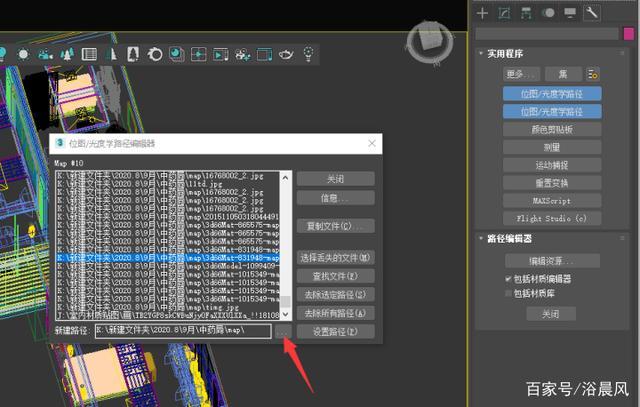This screenshot has width=640, height=407.
Task: Click the teal sphere stacked pages icon
Action: tap(177, 54)
